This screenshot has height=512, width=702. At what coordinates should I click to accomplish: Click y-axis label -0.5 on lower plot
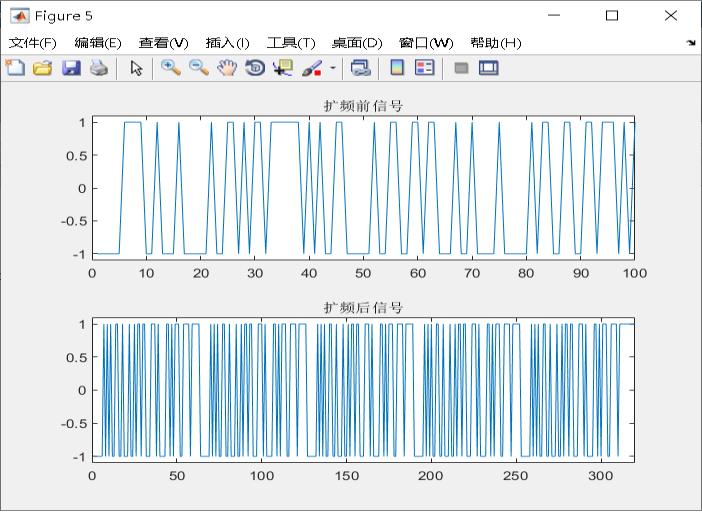[73, 423]
